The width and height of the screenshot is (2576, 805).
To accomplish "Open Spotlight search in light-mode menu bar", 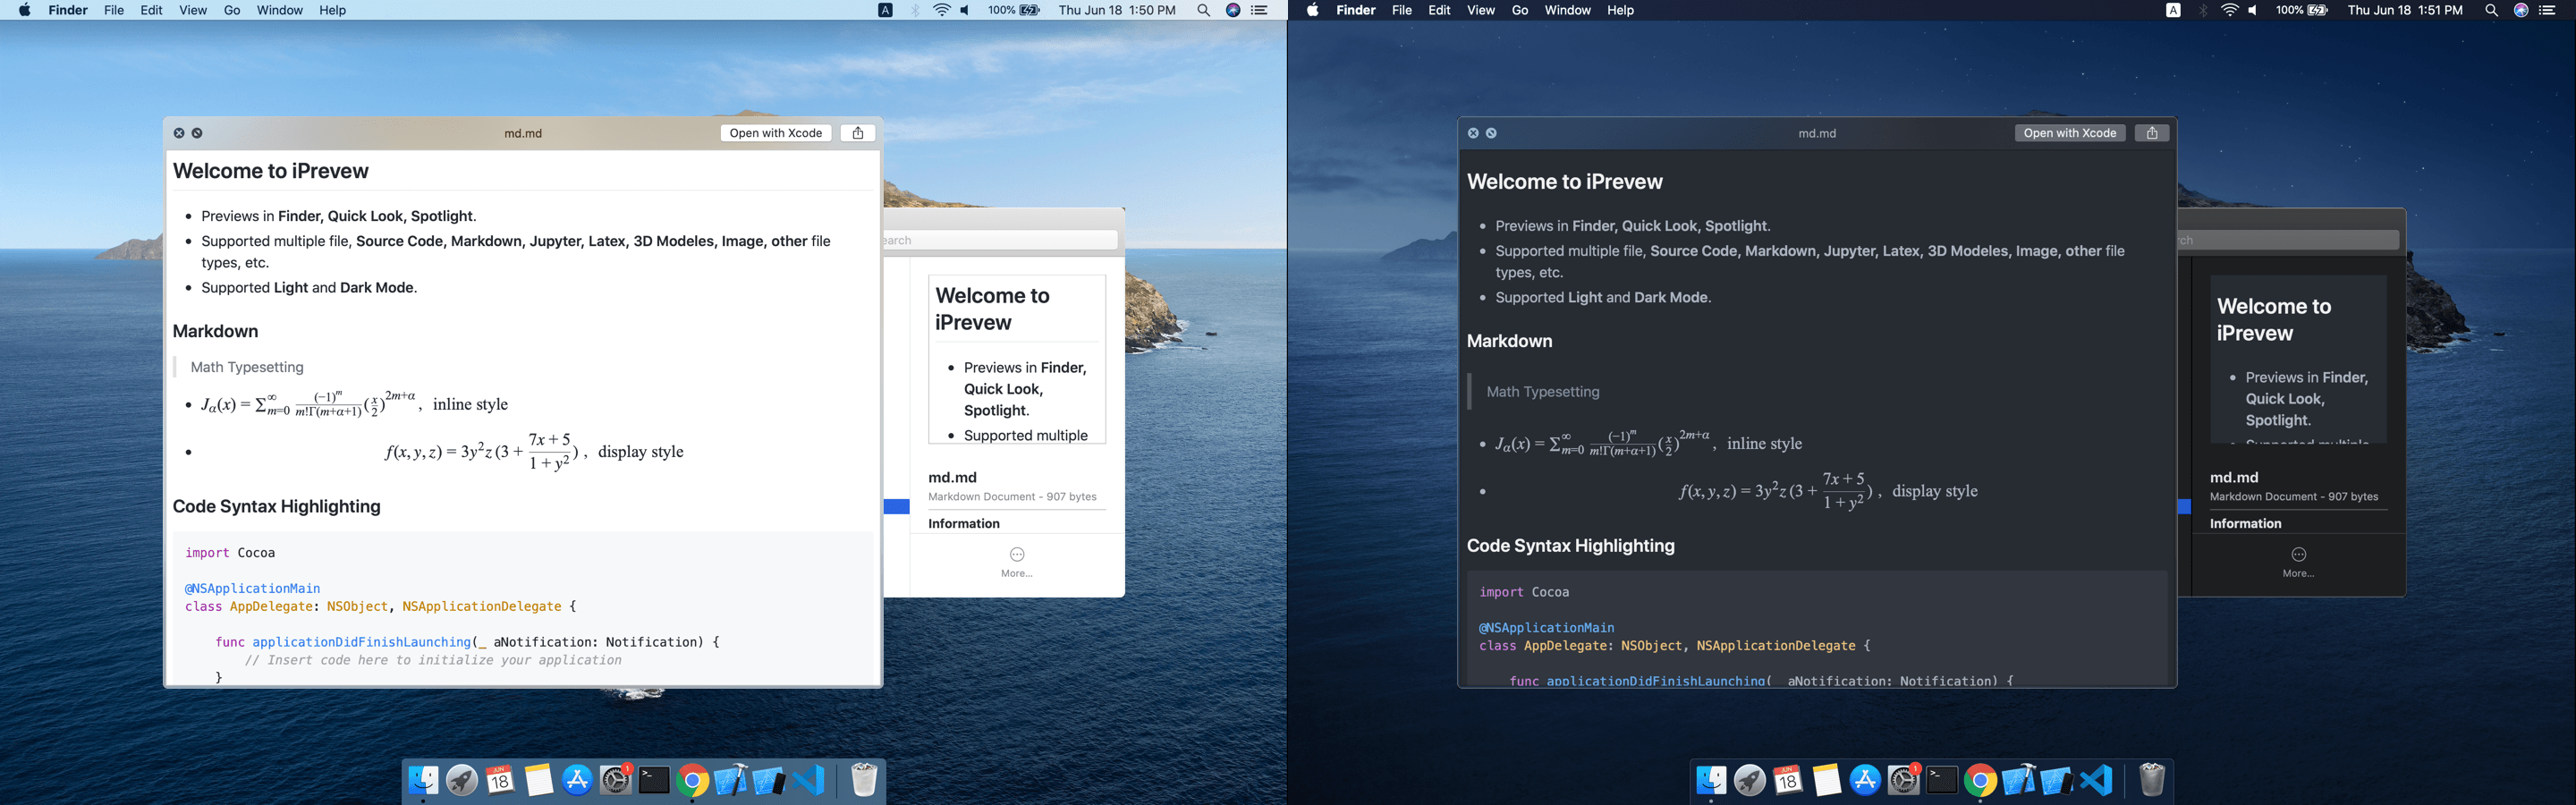I will click(1203, 10).
